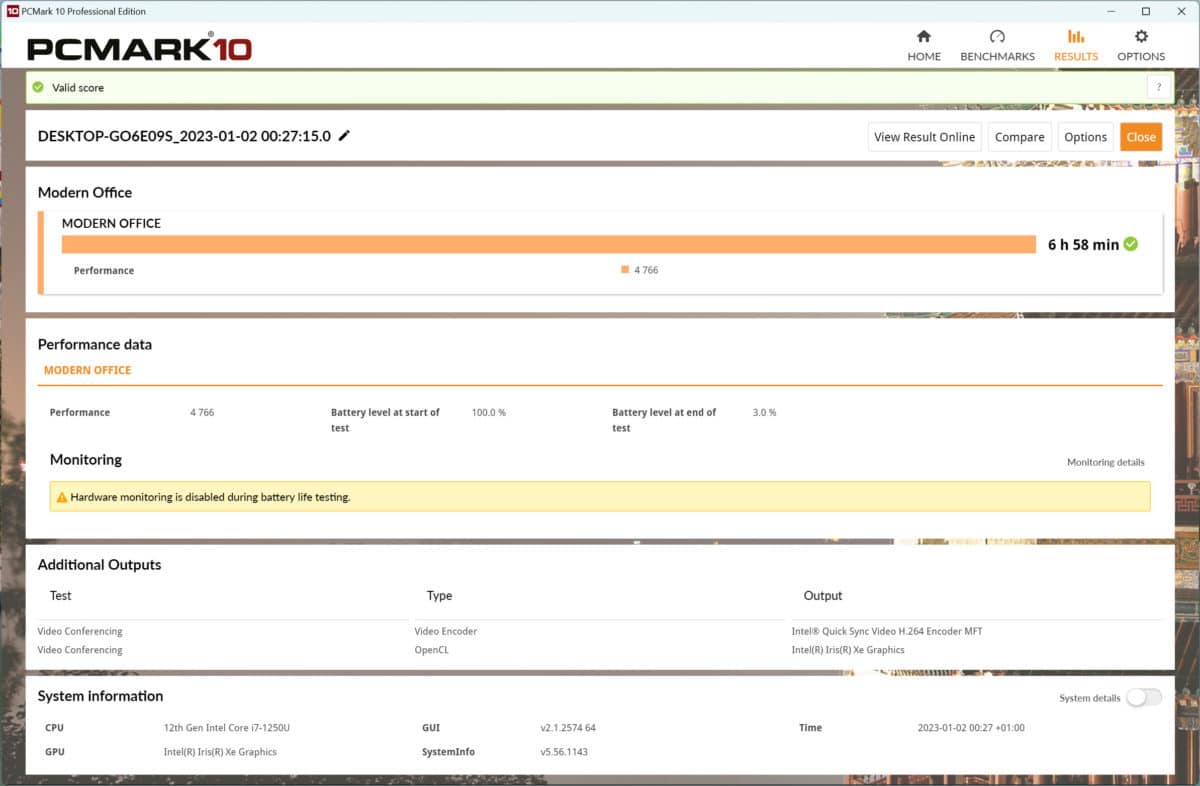Open the Results bar-chart icon
The height and width of the screenshot is (786, 1200).
point(1076,36)
